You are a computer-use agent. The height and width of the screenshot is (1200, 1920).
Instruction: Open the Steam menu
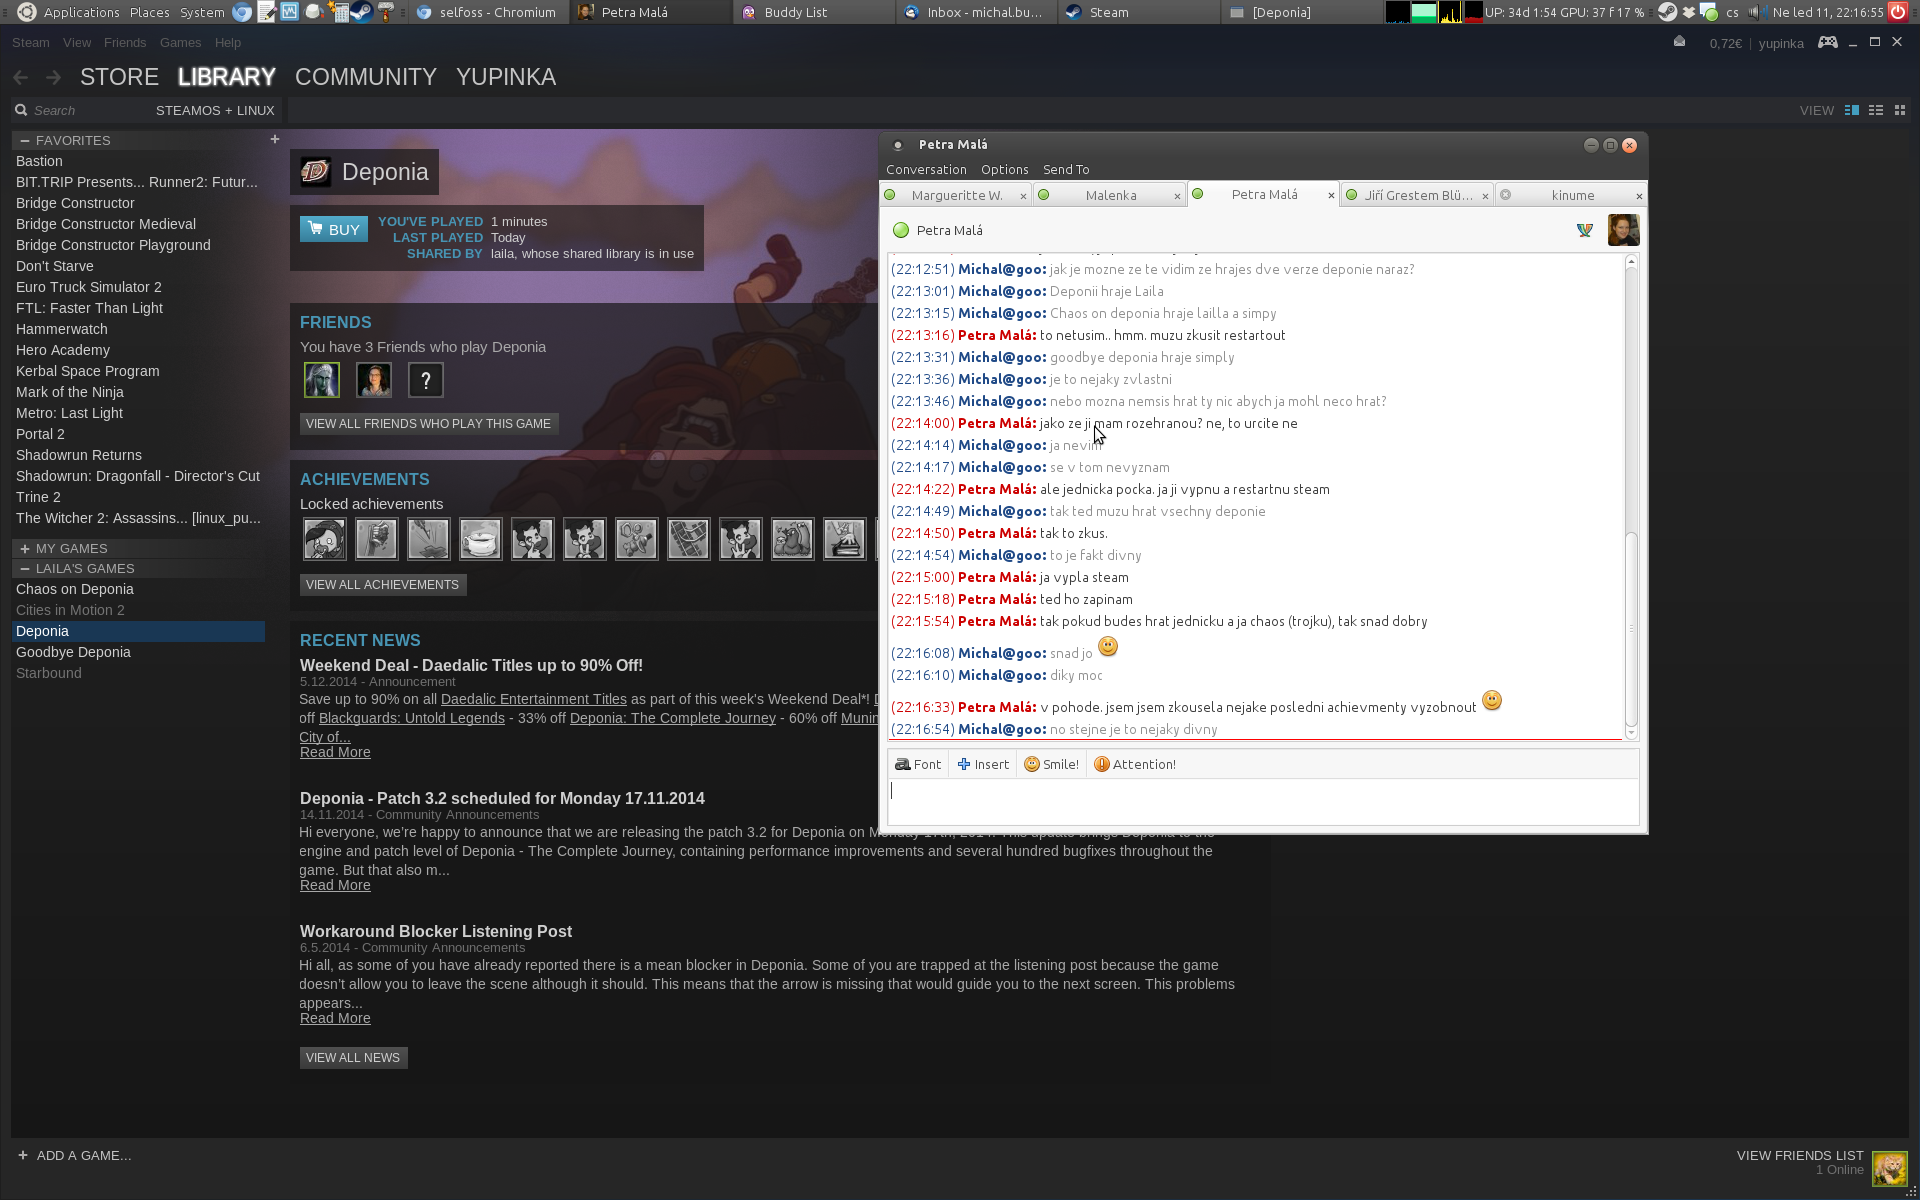(x=30, y=42)
